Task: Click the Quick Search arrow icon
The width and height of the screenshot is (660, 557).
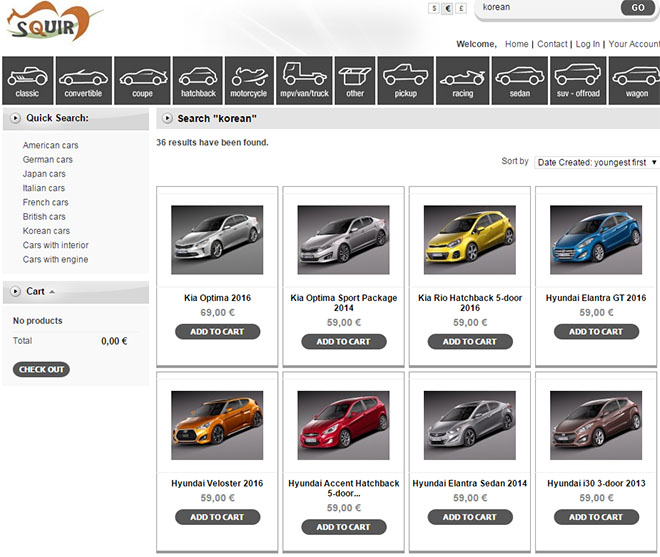Action: [15, 118]
